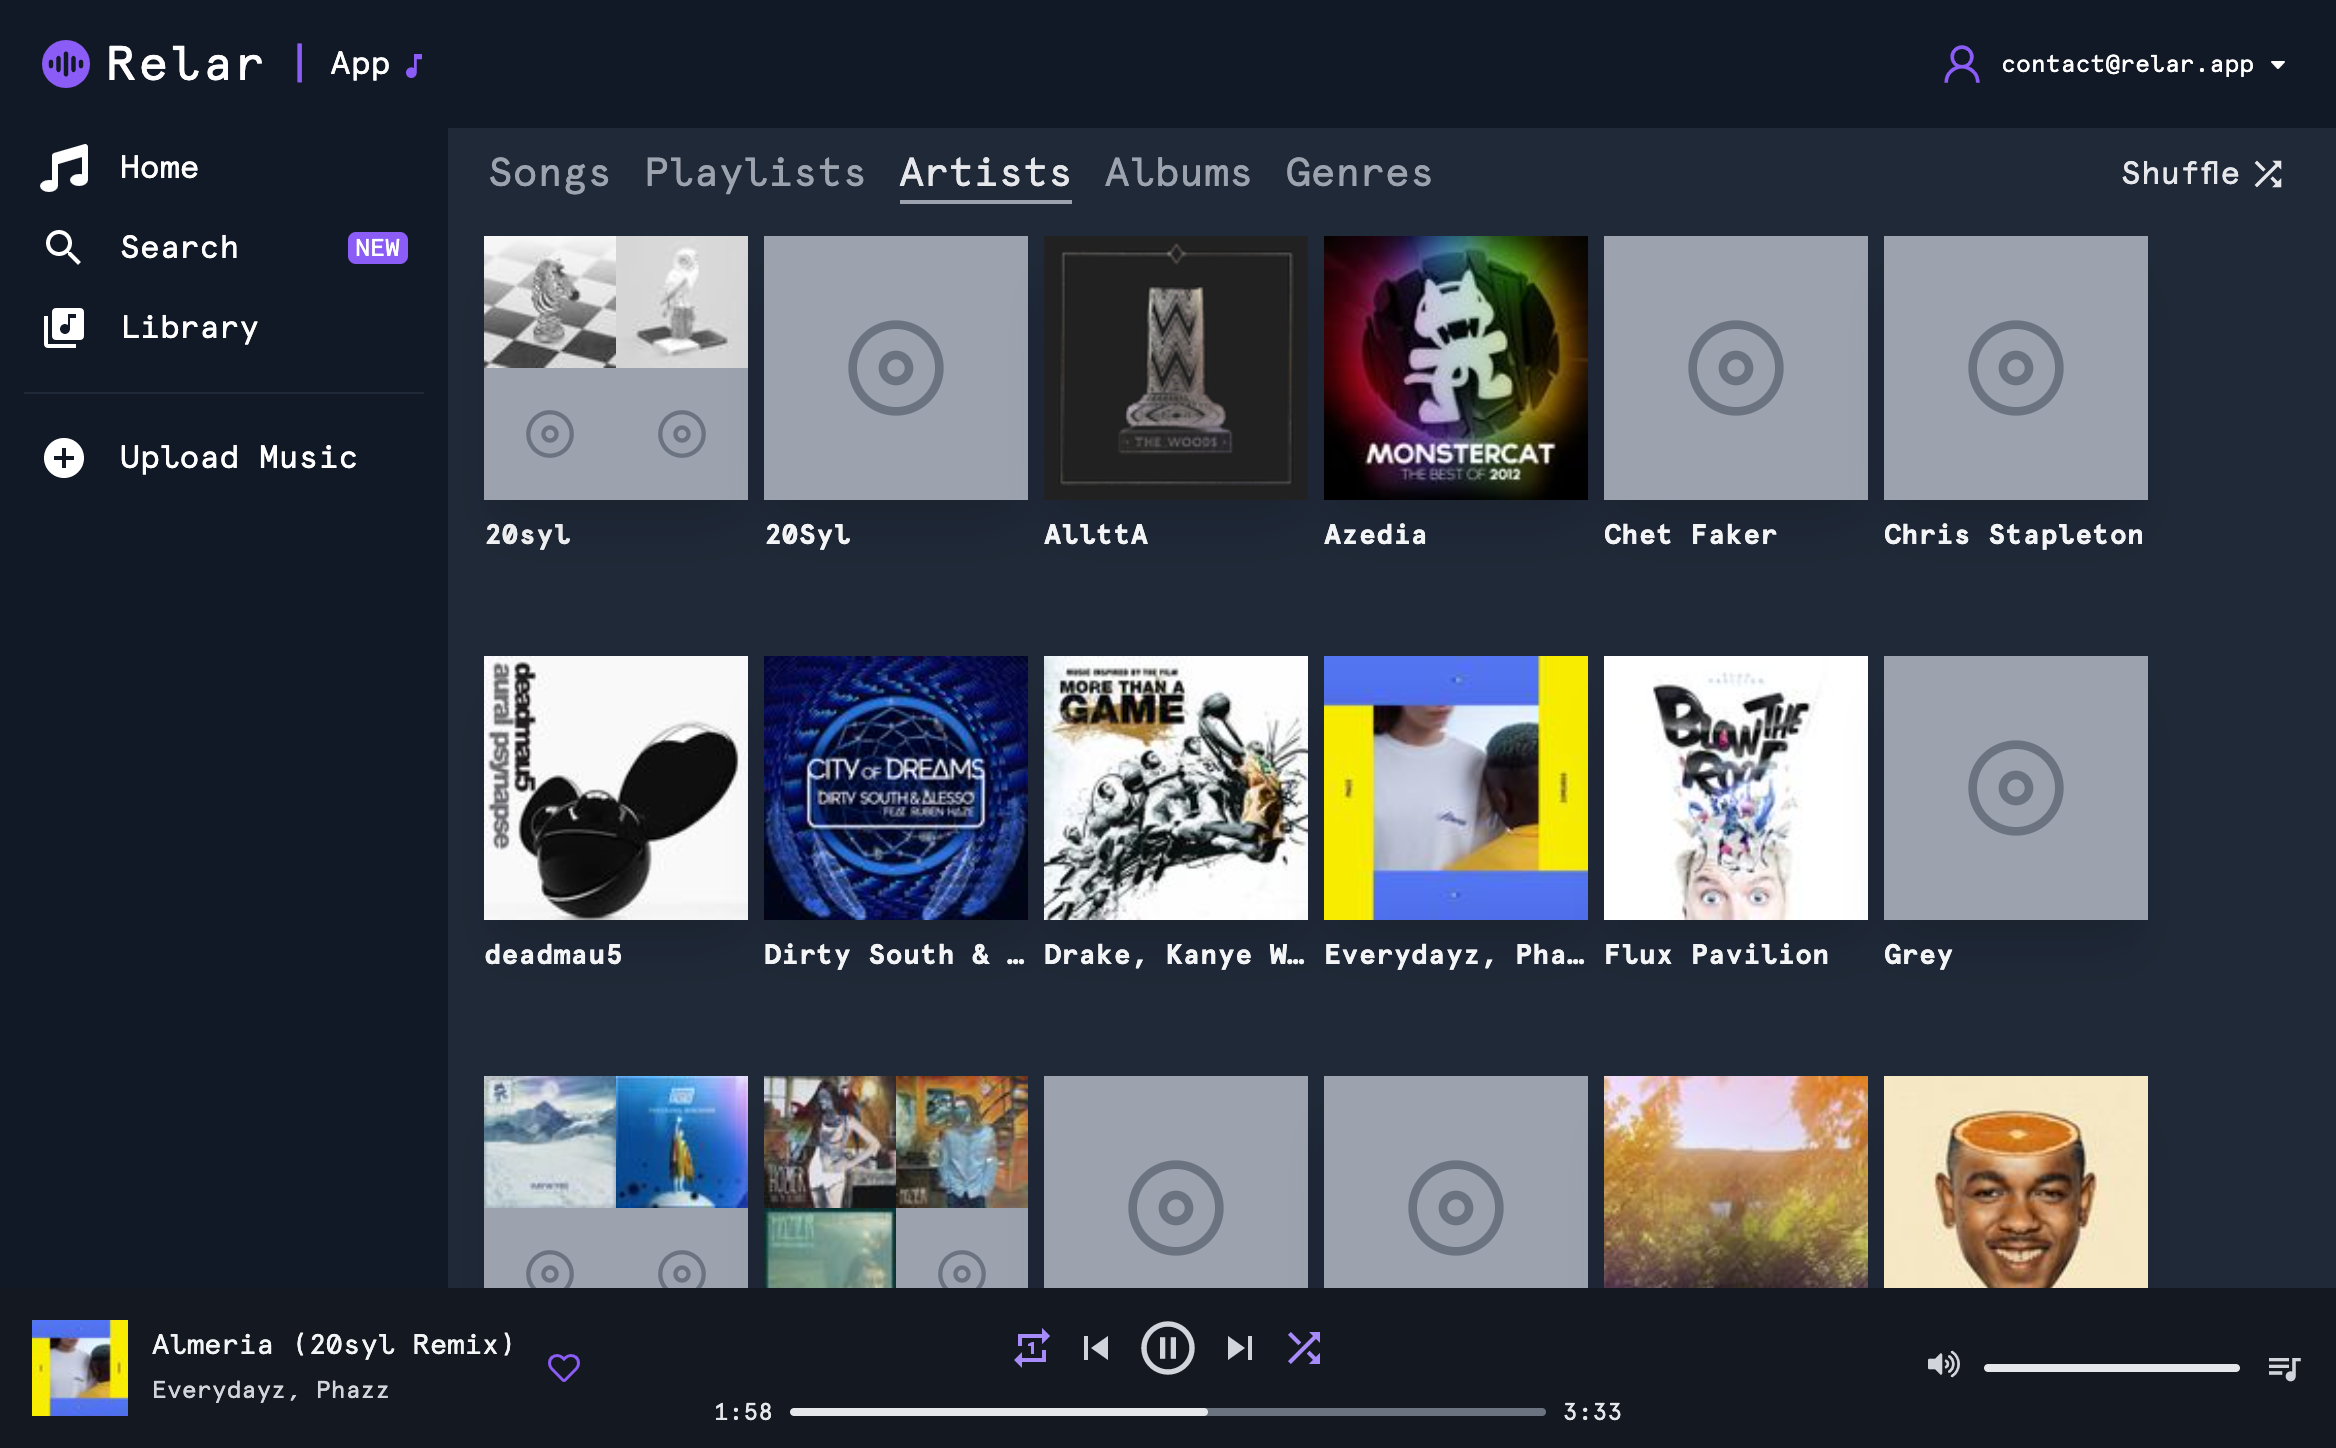This screenshot has height=1448, width=2336.
Task: Open the Chris Stapleton artist thumbnail
Action: click(2016, 368)
